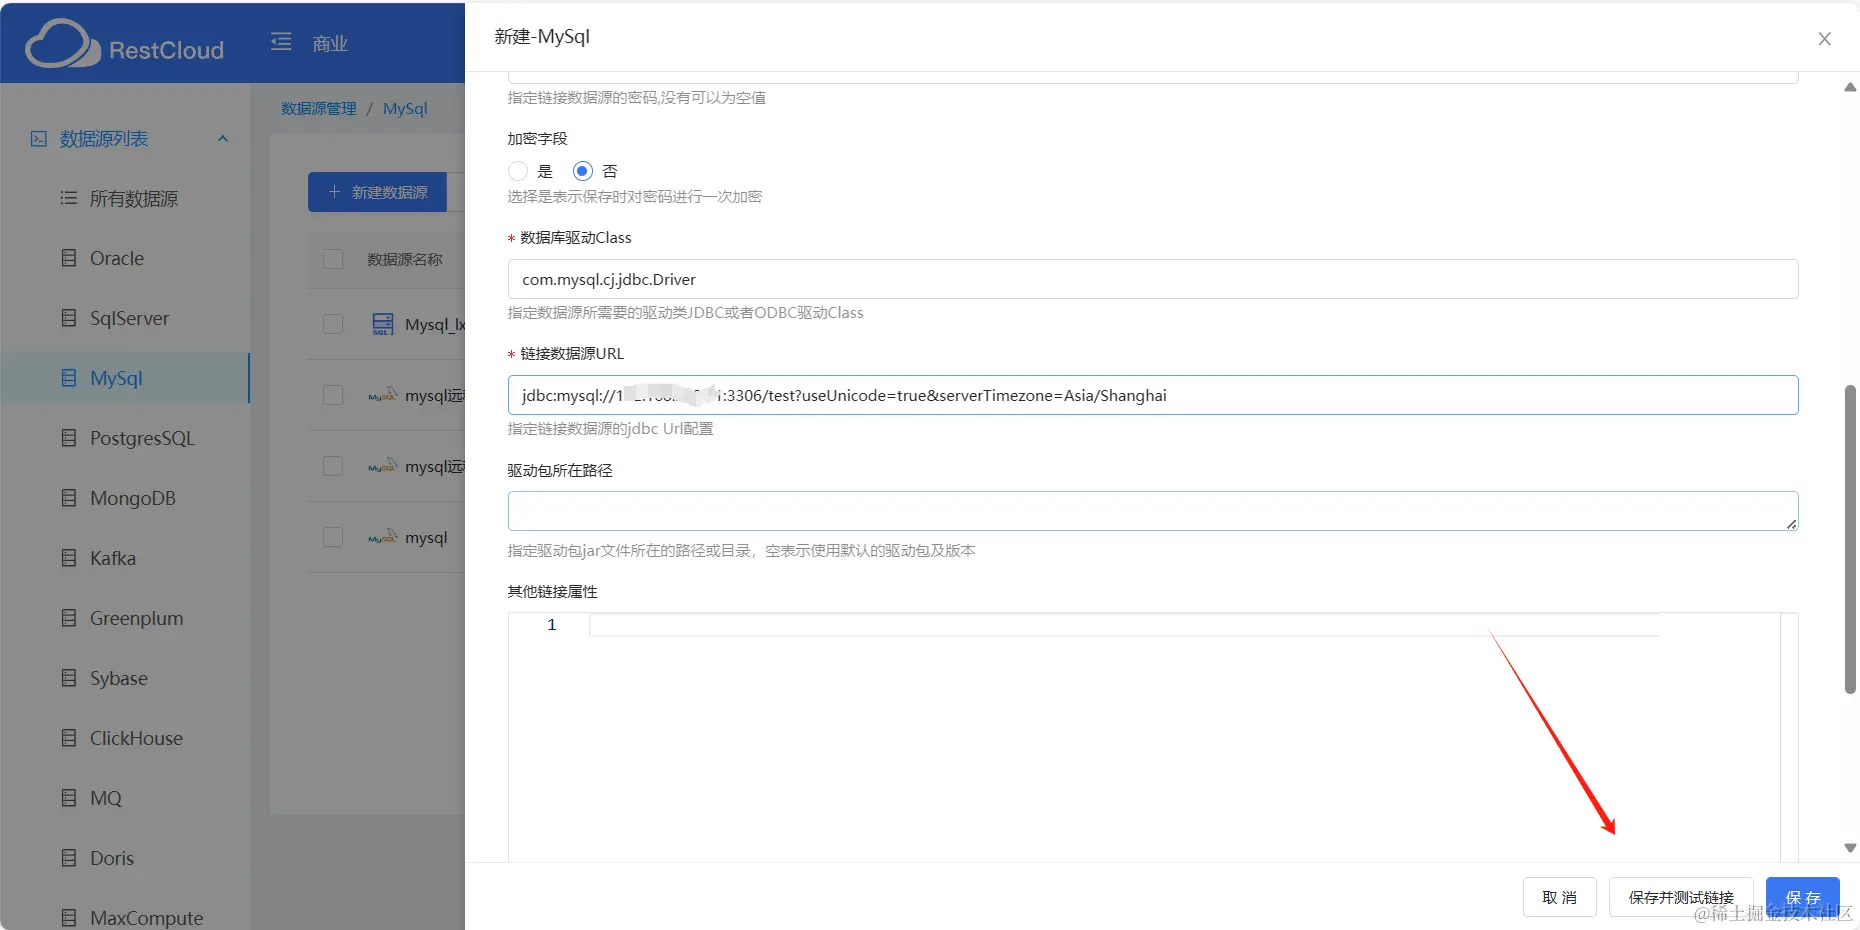Viewport: 1860px width, 930px height.
Task: Click the Greenplum sidebar icon
Action: point(68,618)
